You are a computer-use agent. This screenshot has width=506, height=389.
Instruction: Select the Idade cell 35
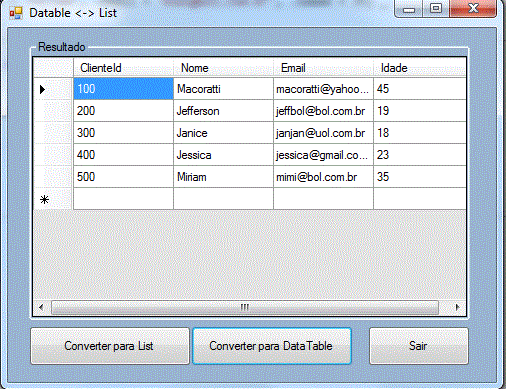pyautogui.click(x=420, y=177)
